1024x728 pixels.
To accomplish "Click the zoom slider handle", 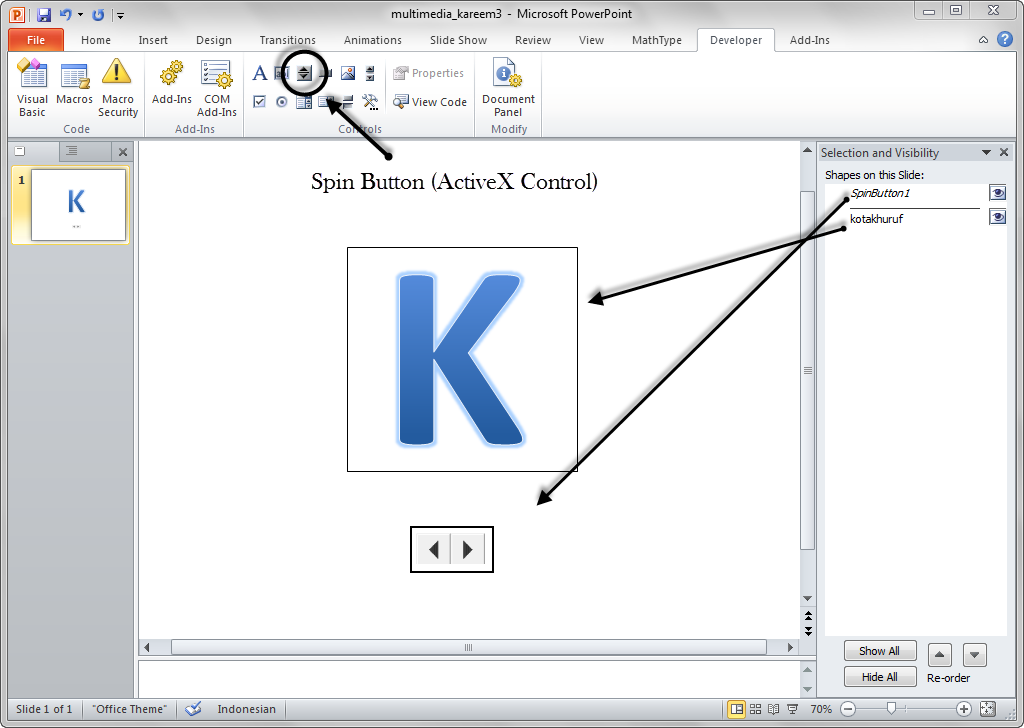I will pos(890,709).
